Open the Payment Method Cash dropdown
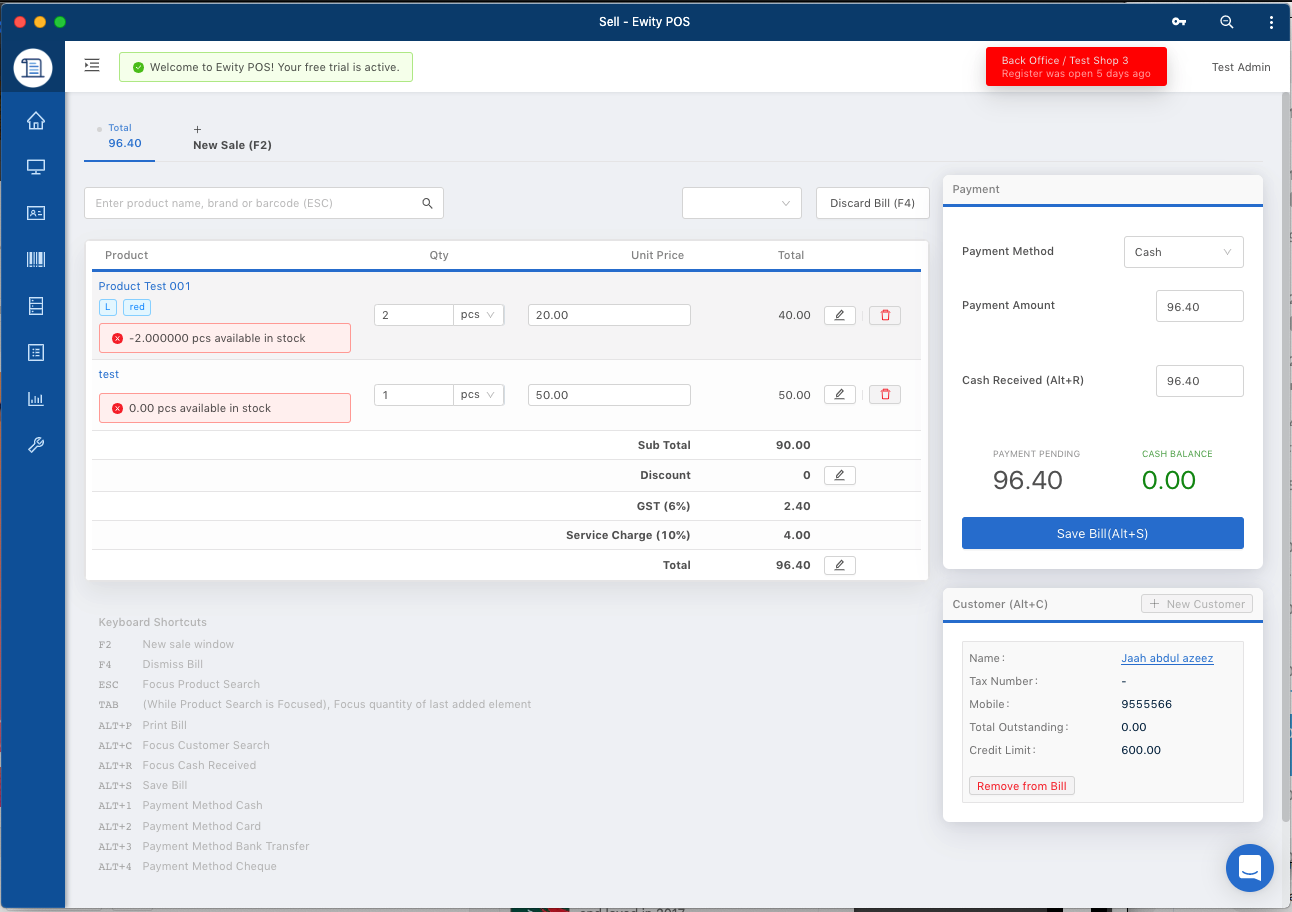Viewport: 1292px width, 912px height. point(1184,252)
